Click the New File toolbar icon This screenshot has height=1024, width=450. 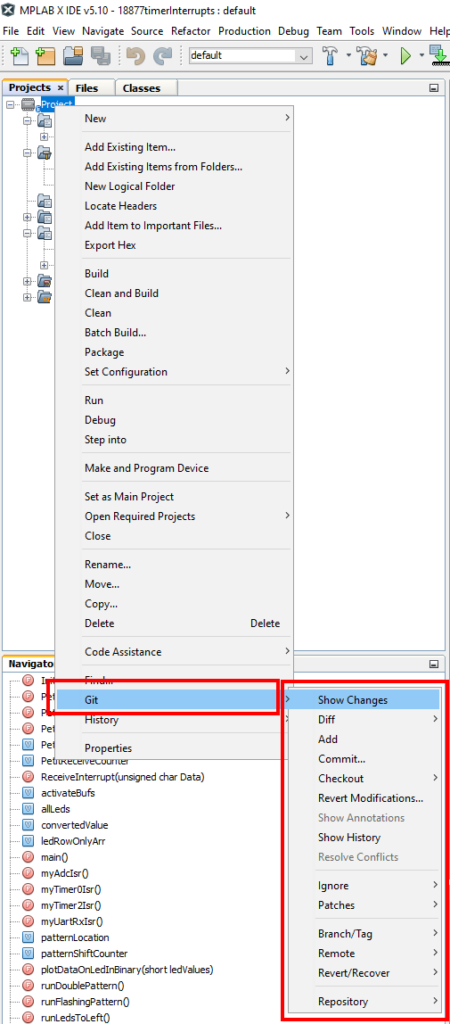coord(20,56)
